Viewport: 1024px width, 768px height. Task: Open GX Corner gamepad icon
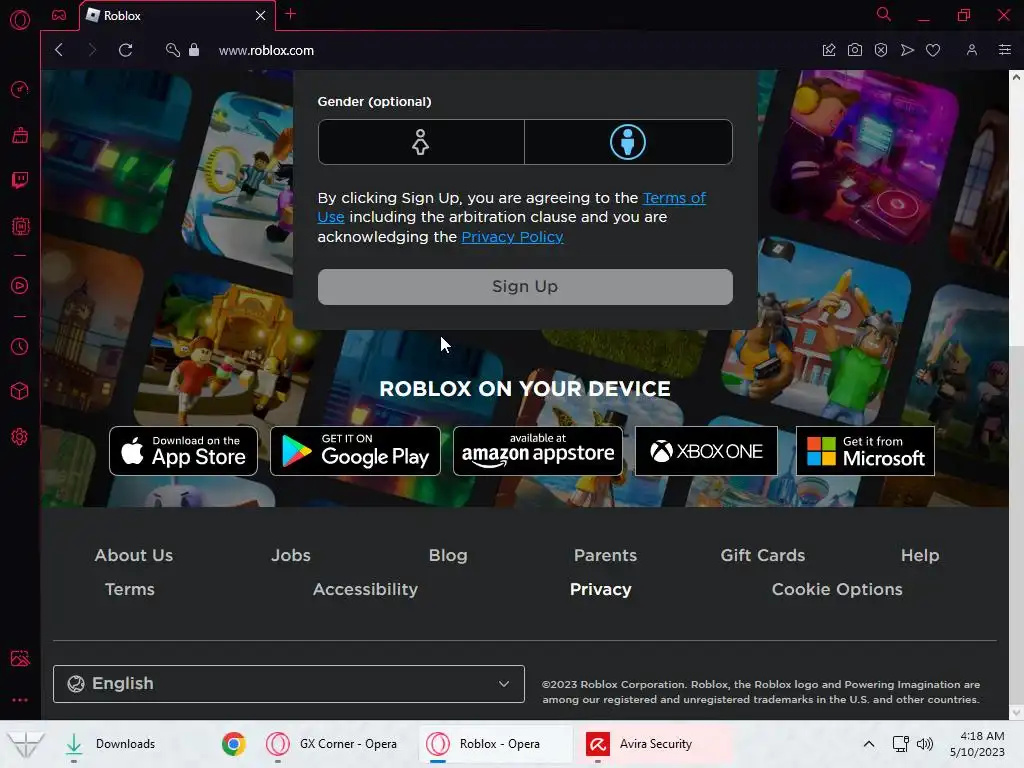[x=59, y=15]
